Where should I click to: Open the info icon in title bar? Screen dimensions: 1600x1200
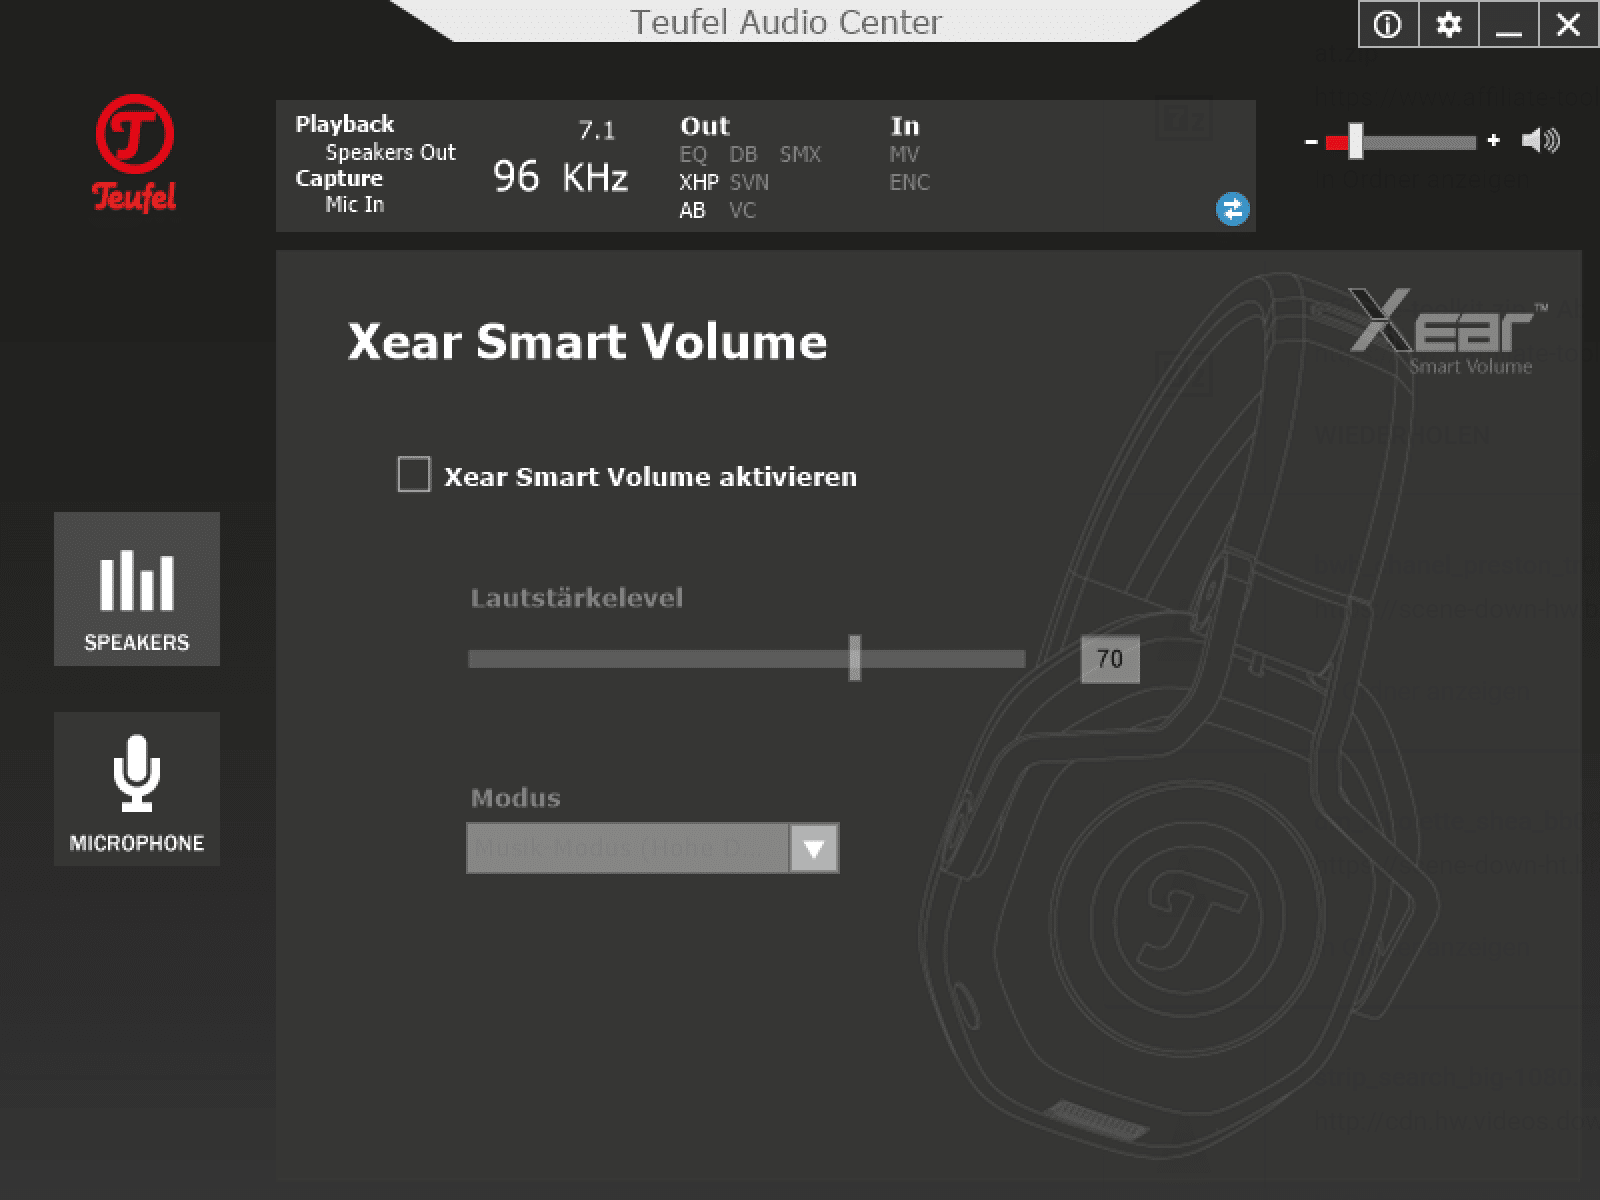[x=1388, y=25]
